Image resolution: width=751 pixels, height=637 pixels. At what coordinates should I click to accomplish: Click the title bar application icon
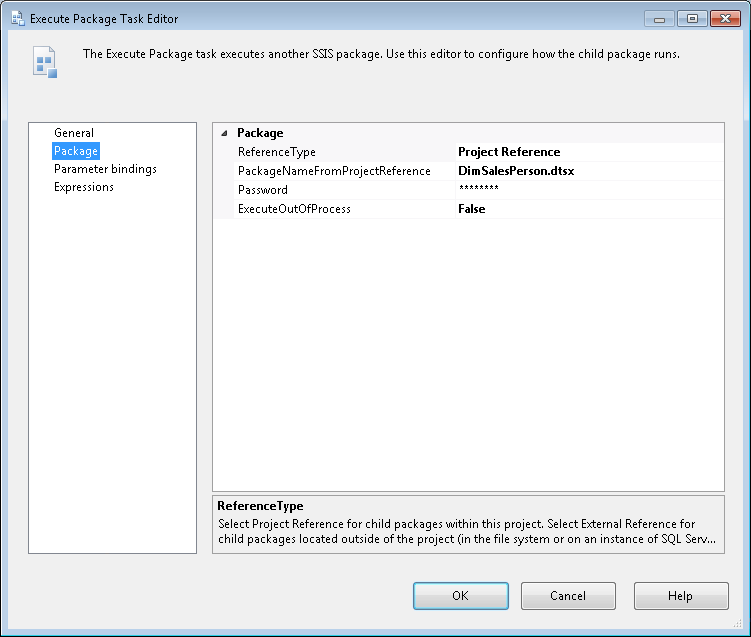pos(17,19)
